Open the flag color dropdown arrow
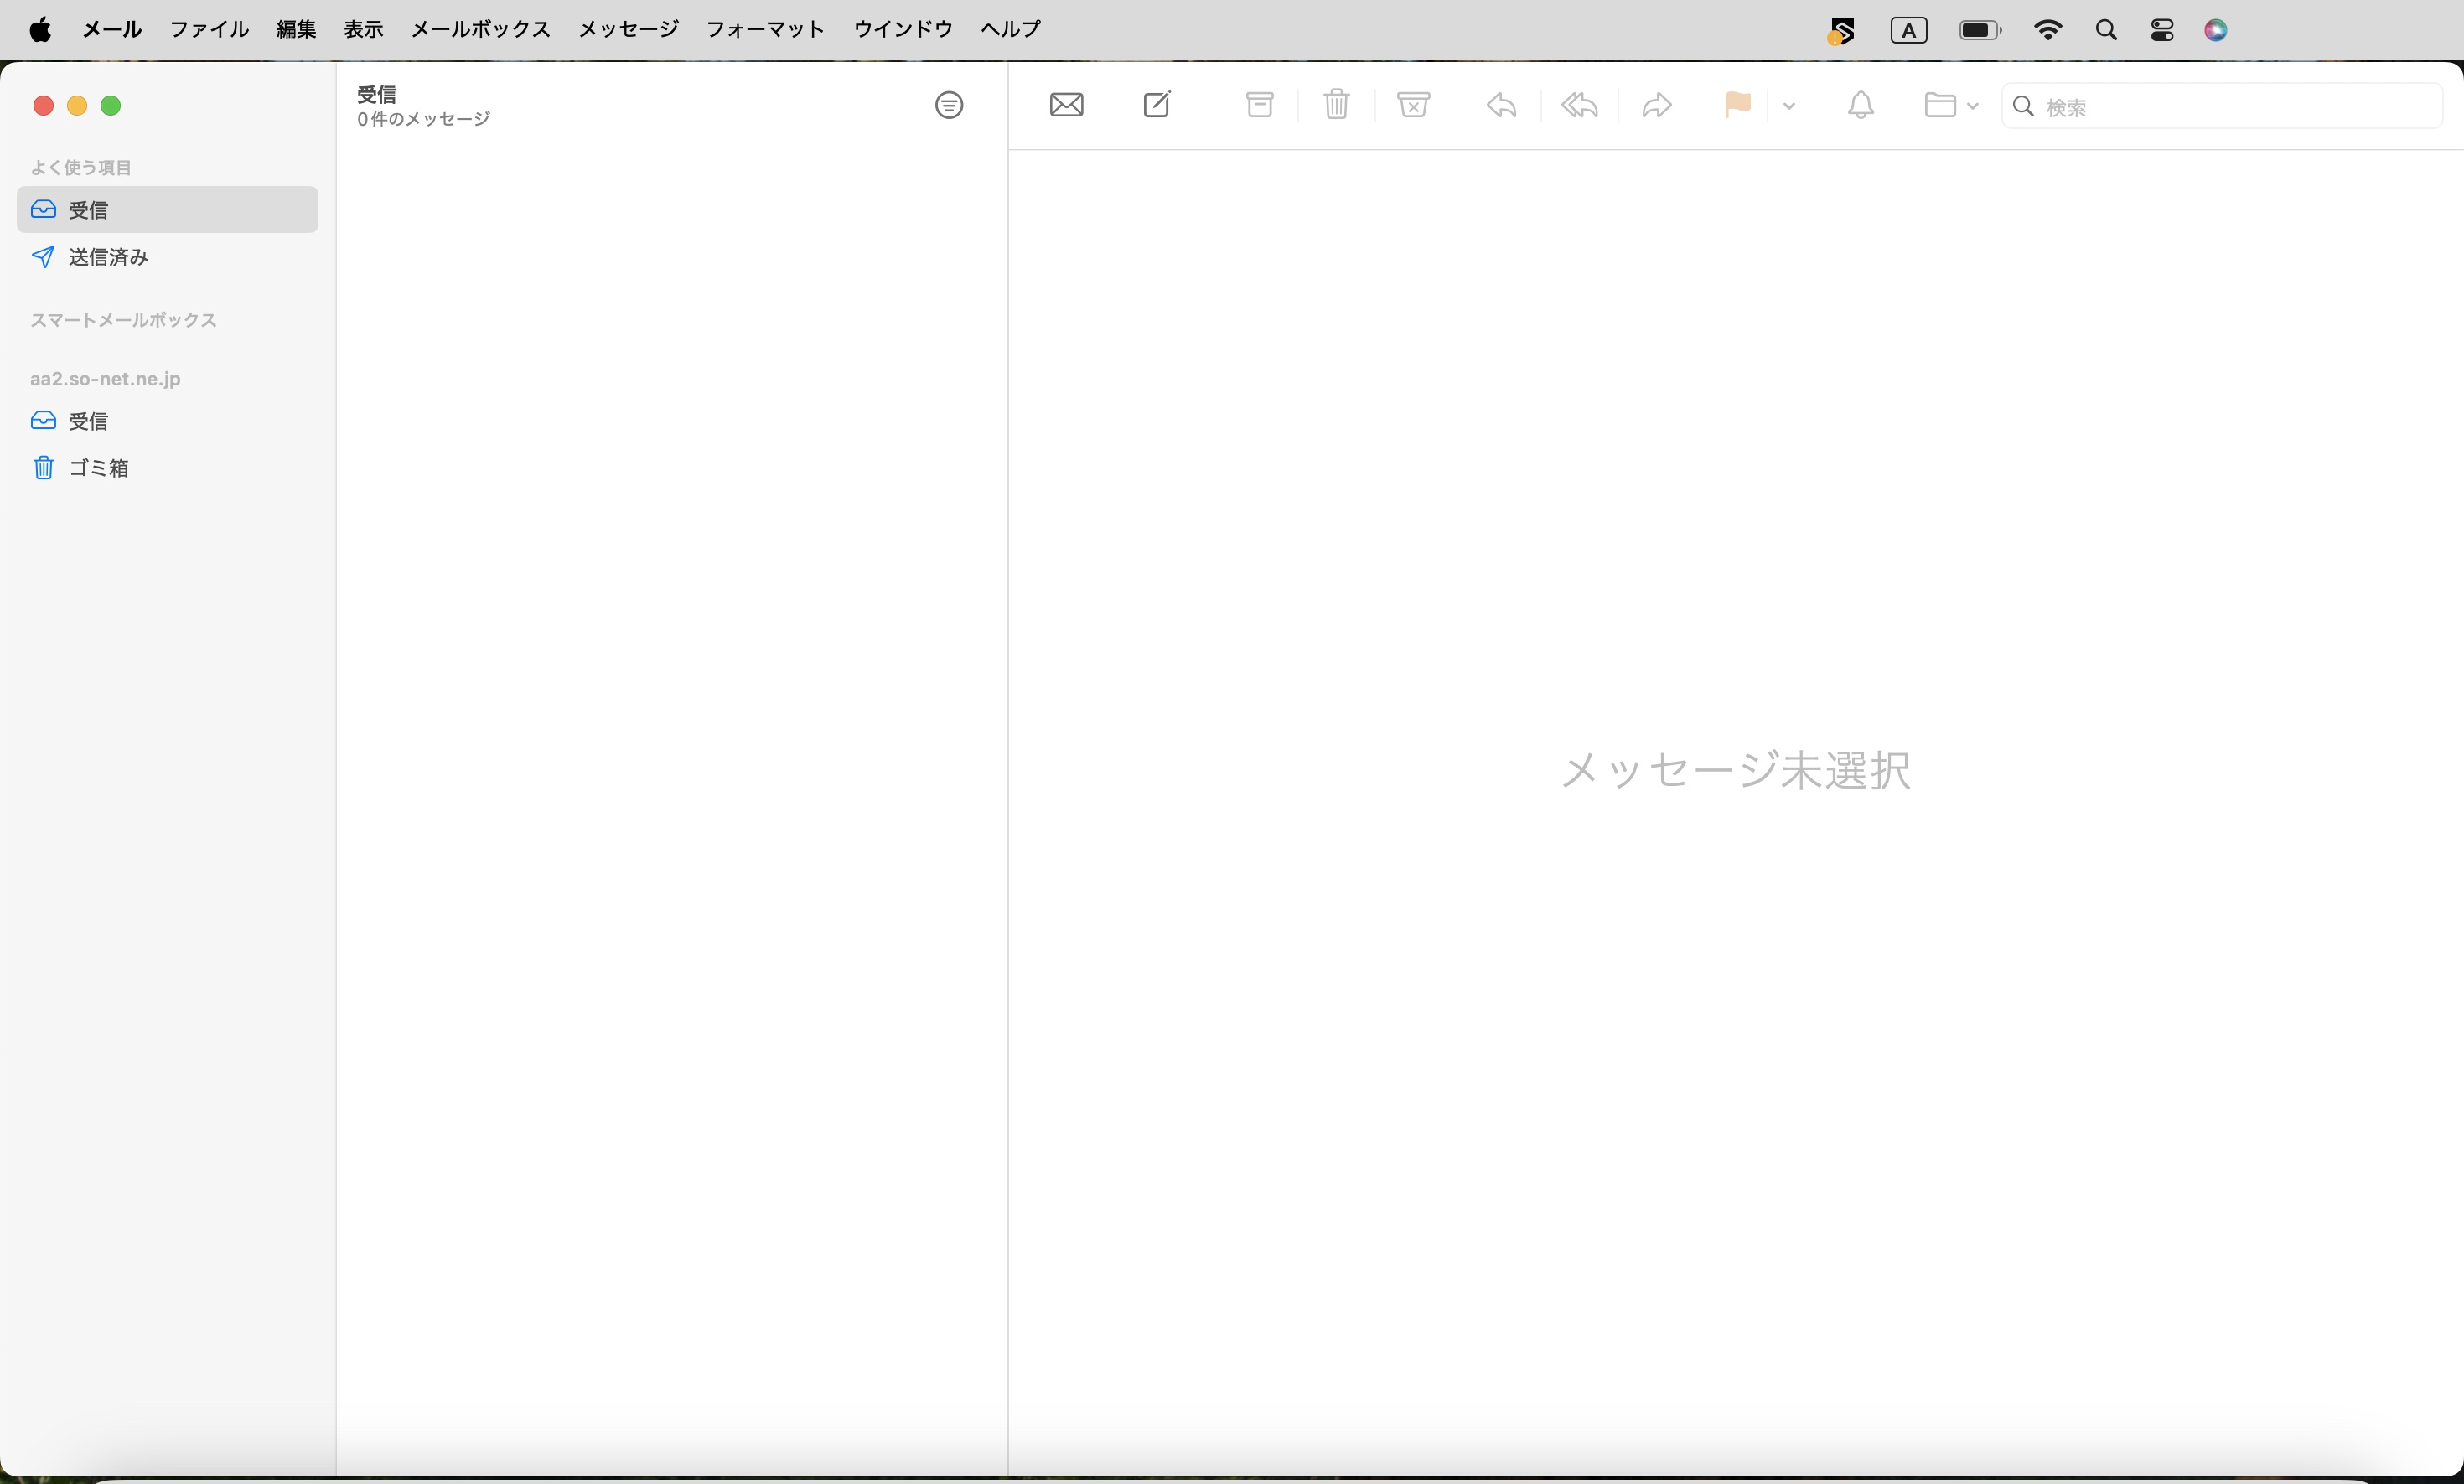The height and width of the screenshot is (1484, 2464). [1789, 105]
